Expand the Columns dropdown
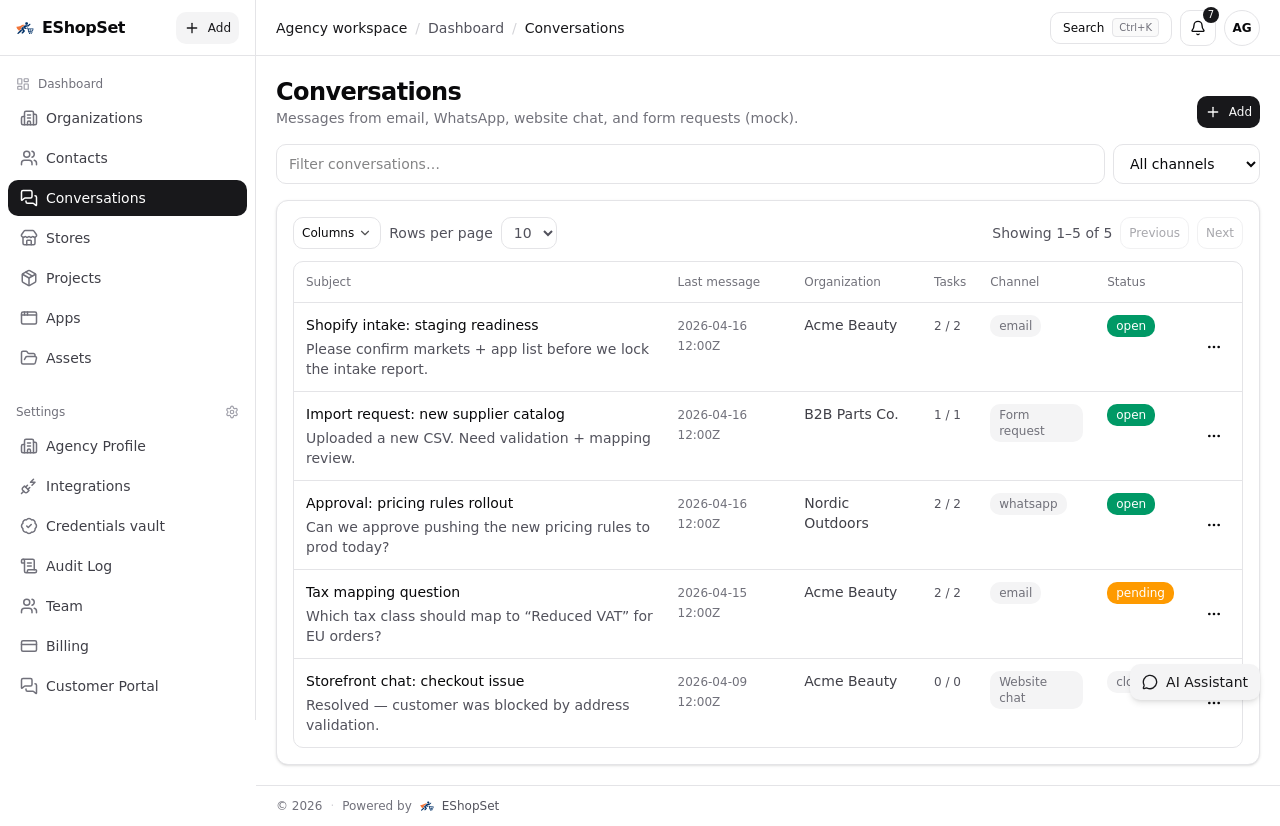This screenshot has width=1280, height=826. pyautogui.click(x=336, y=232)
